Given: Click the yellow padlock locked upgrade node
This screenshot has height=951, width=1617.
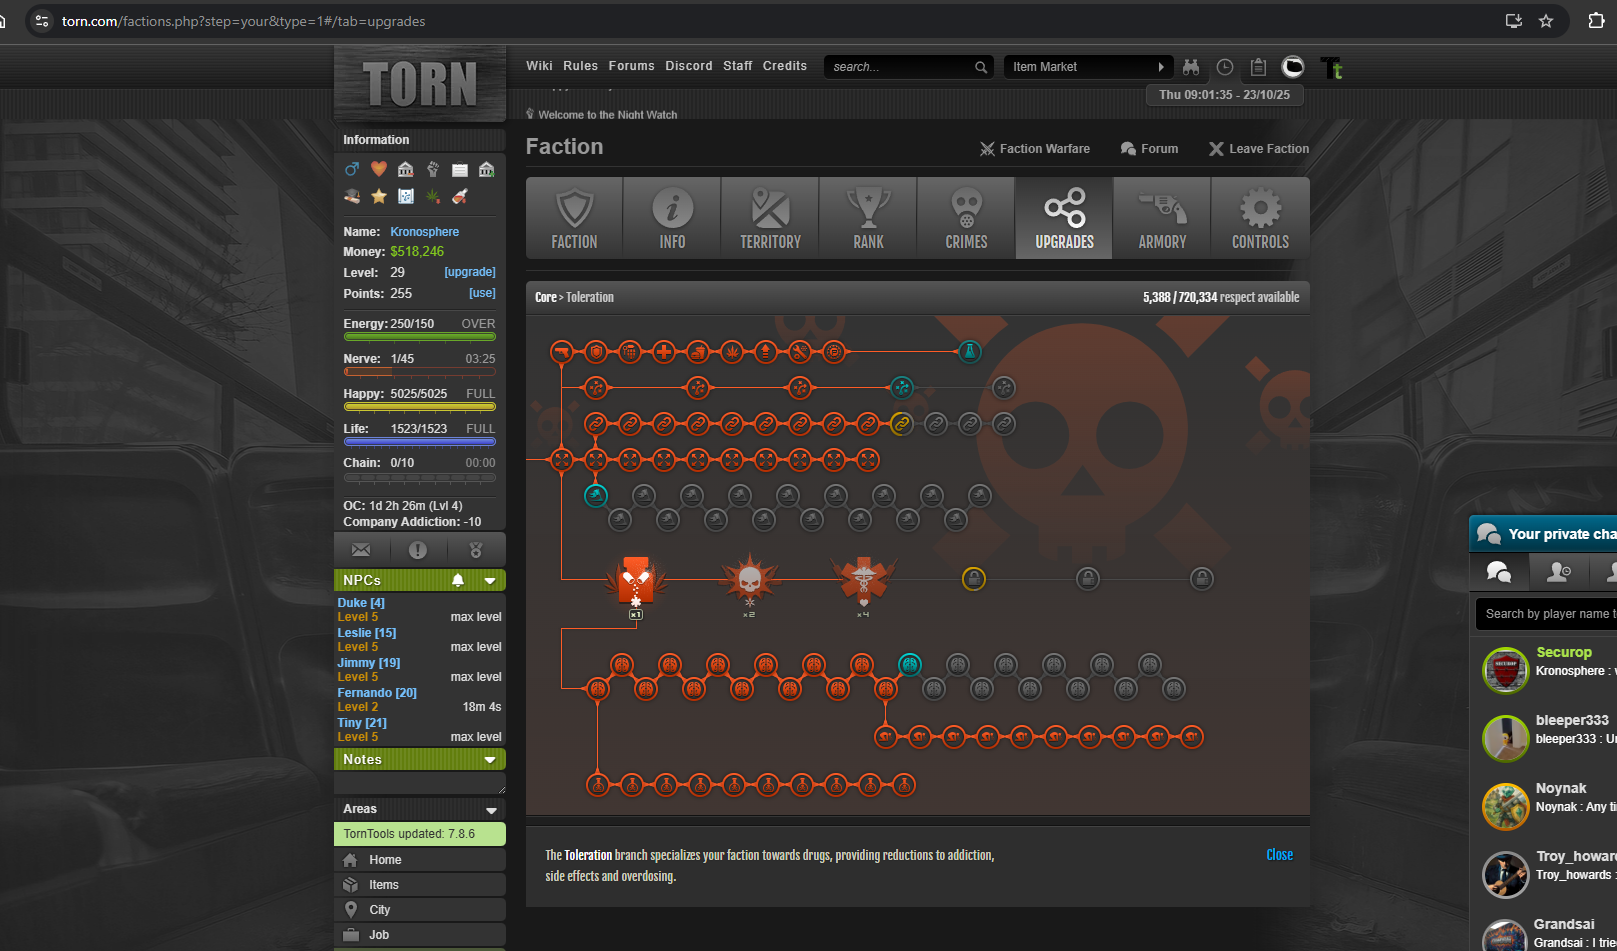Looking at the screenshot, I should pos(974,579).
